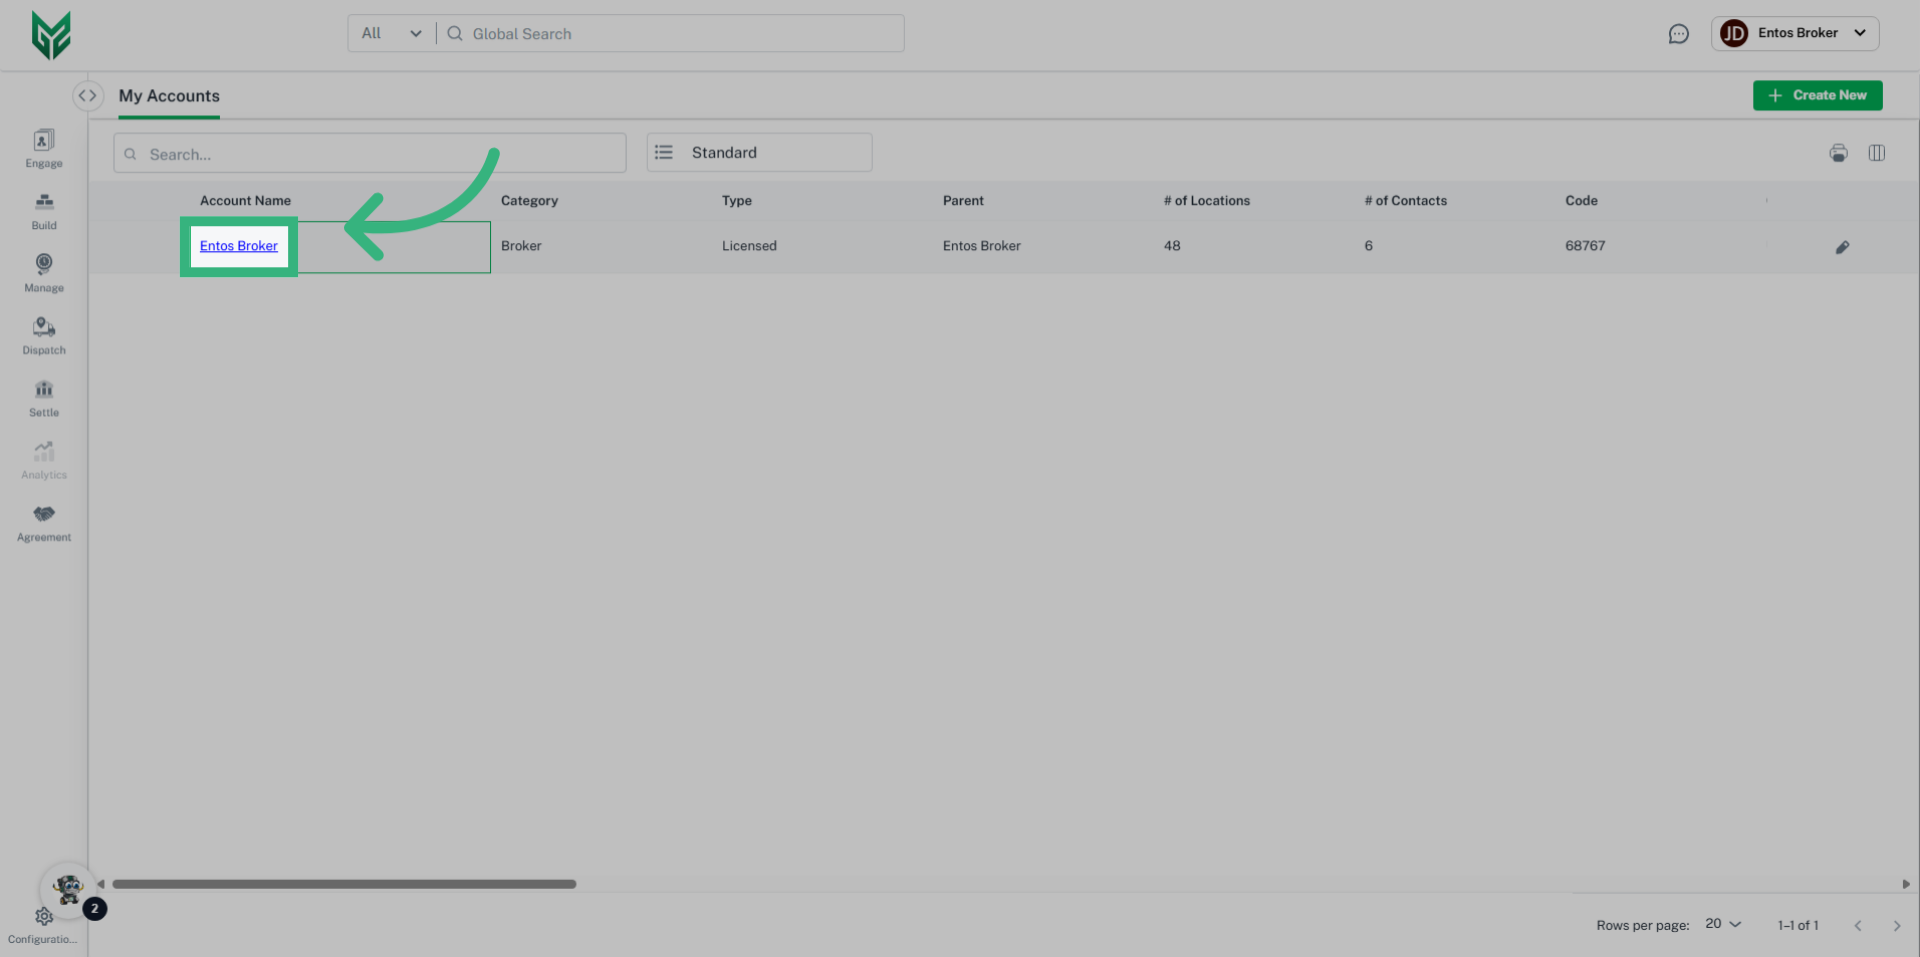The height and width of the screenshot is (957, 1920).
Task: Open the chat bubble notifications icon
Action: point(1679,33)
